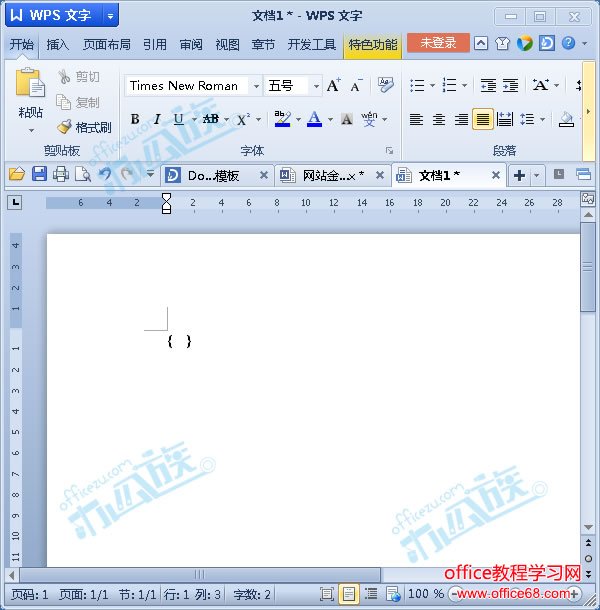Open the 视图 ribbon tab

coord(227,44)
